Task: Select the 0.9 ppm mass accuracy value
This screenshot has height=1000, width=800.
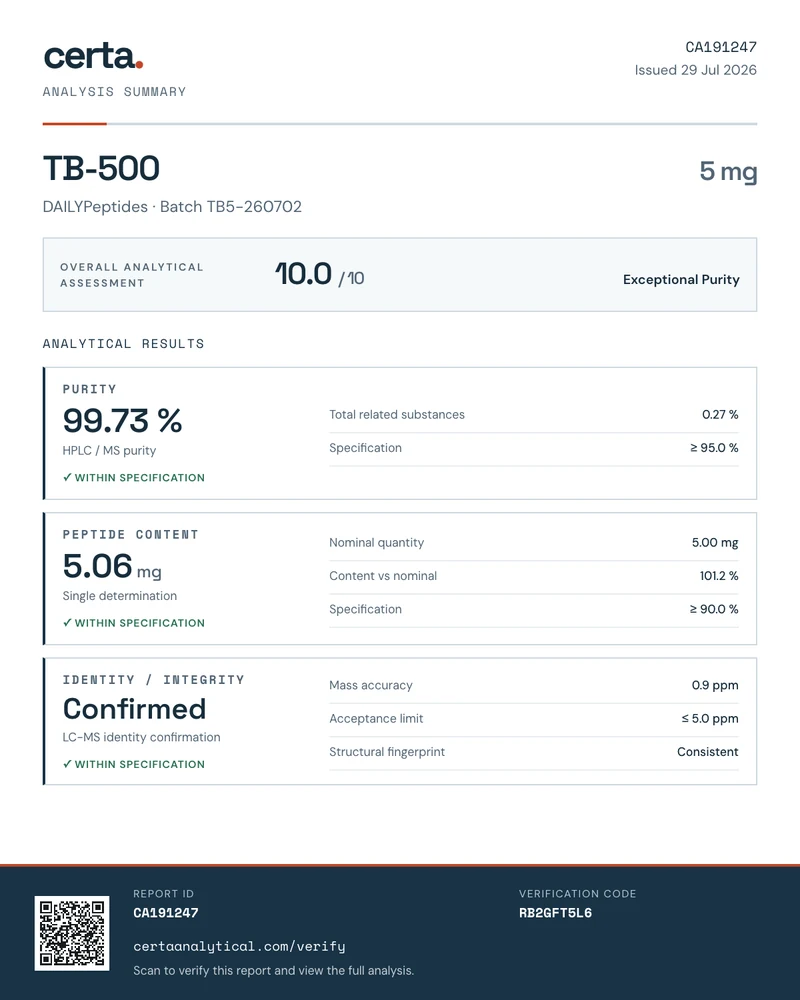Action: [715, 686]
